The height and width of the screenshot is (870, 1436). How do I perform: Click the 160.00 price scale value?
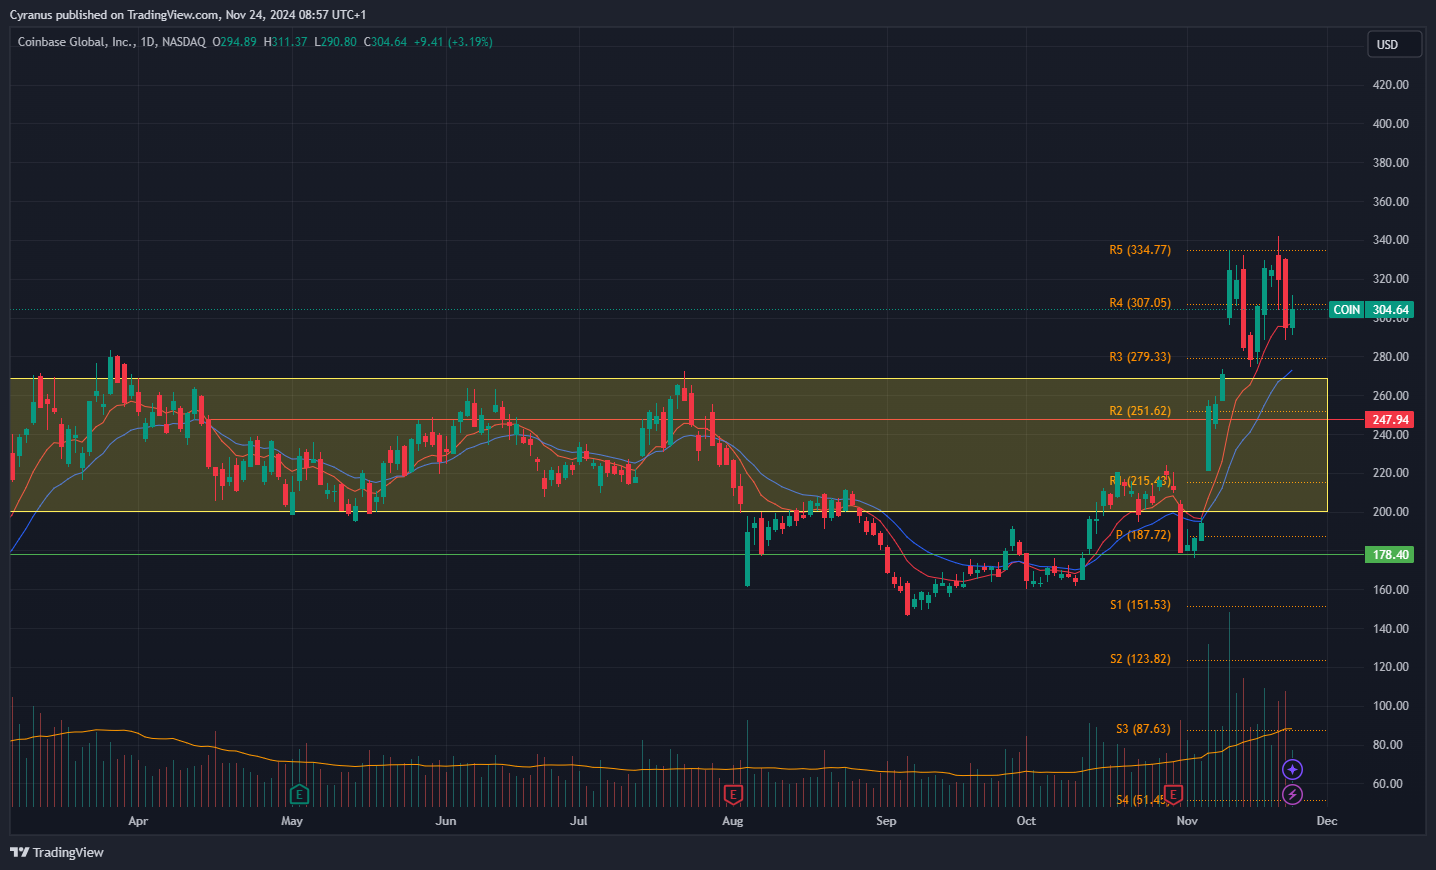(x=1390, y=590)
